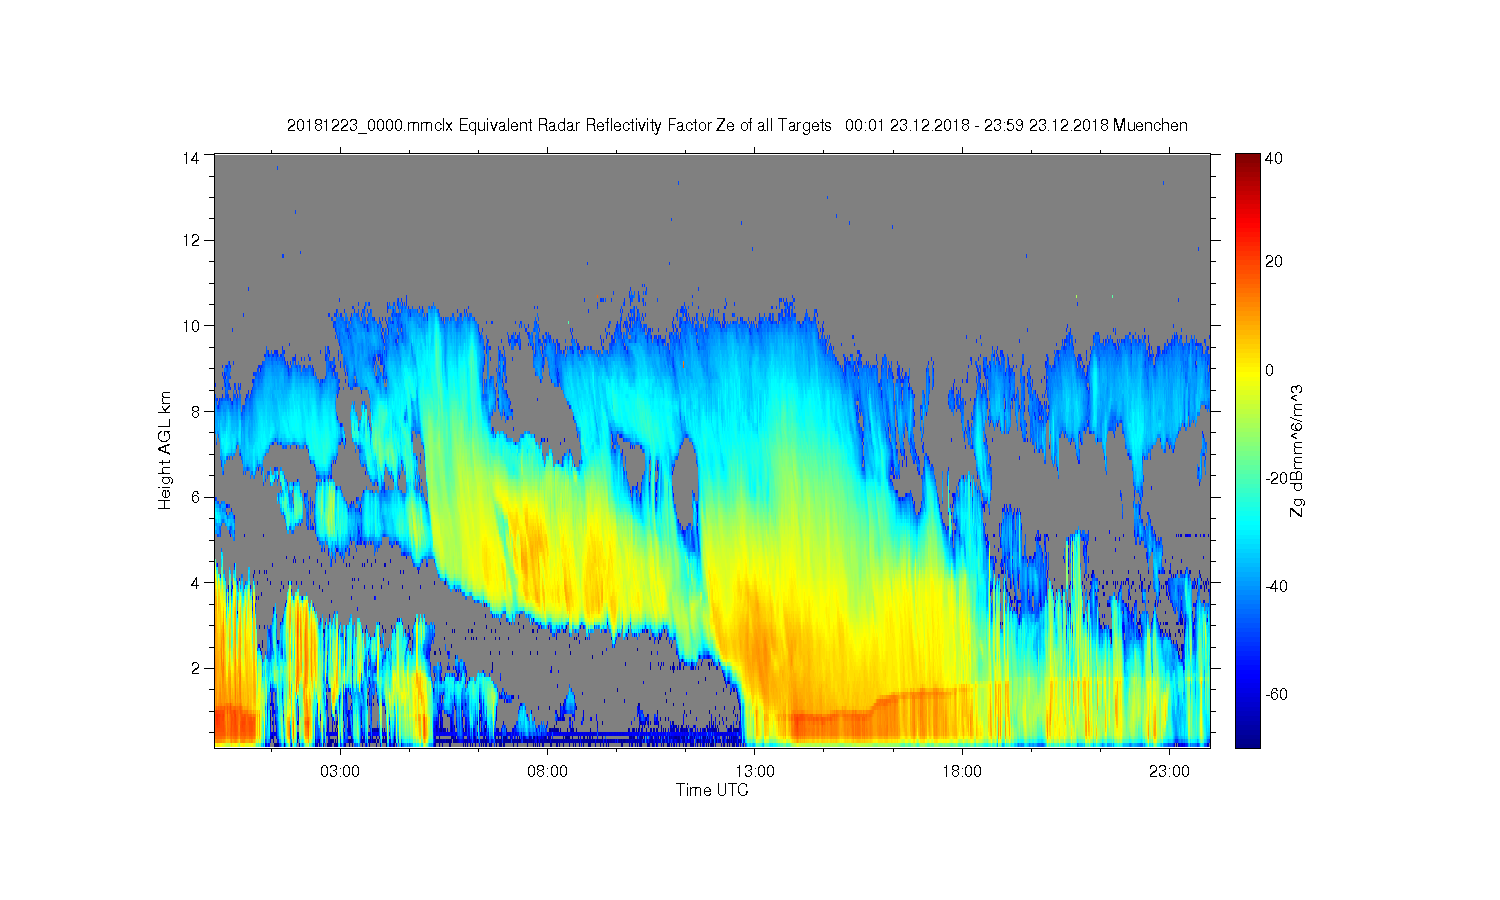The height and width of the screenshot is (900, 1500).
Task: Click the "Zg dBmm^6/m^3" colorbar label
Action: tap(1297, 450)
